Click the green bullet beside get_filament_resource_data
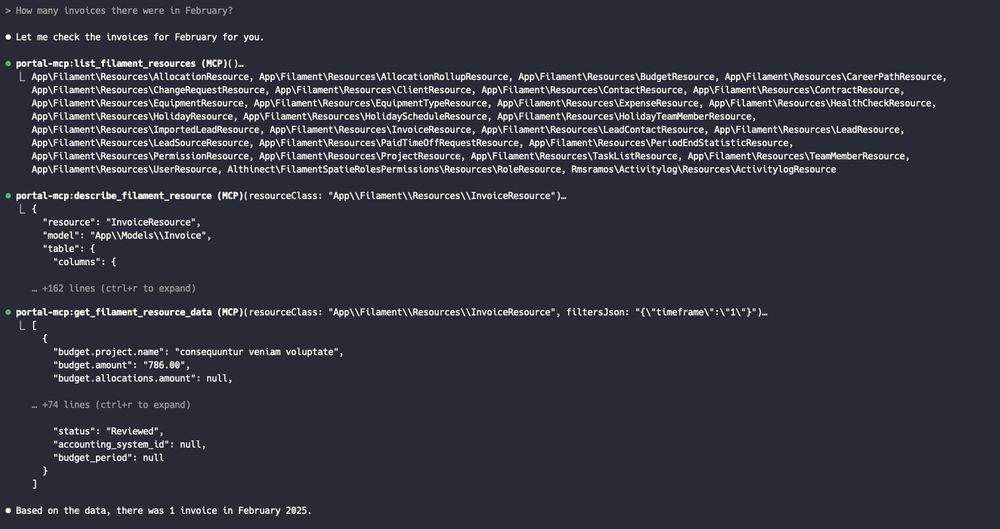The width and height of the screenshot is (1000, 529). [x=8, y=313]
